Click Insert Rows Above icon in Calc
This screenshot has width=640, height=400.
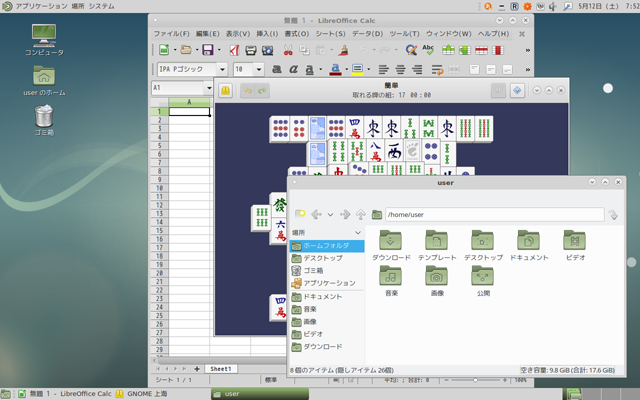448,50
